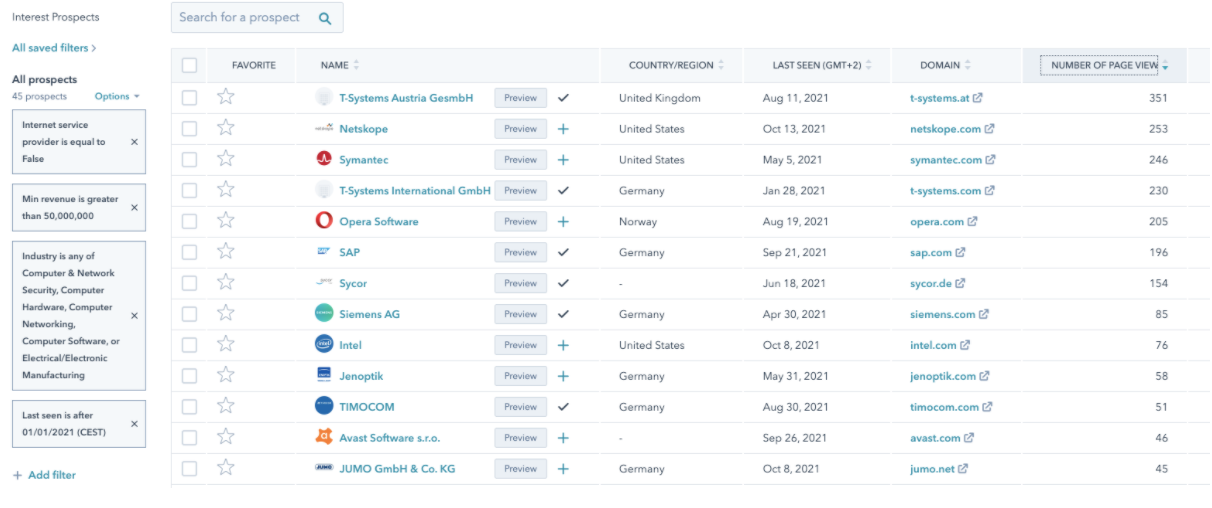Select the TIMOCOM row checkbox
Viewport: 1212px width, 508px height.
[189, 407]
